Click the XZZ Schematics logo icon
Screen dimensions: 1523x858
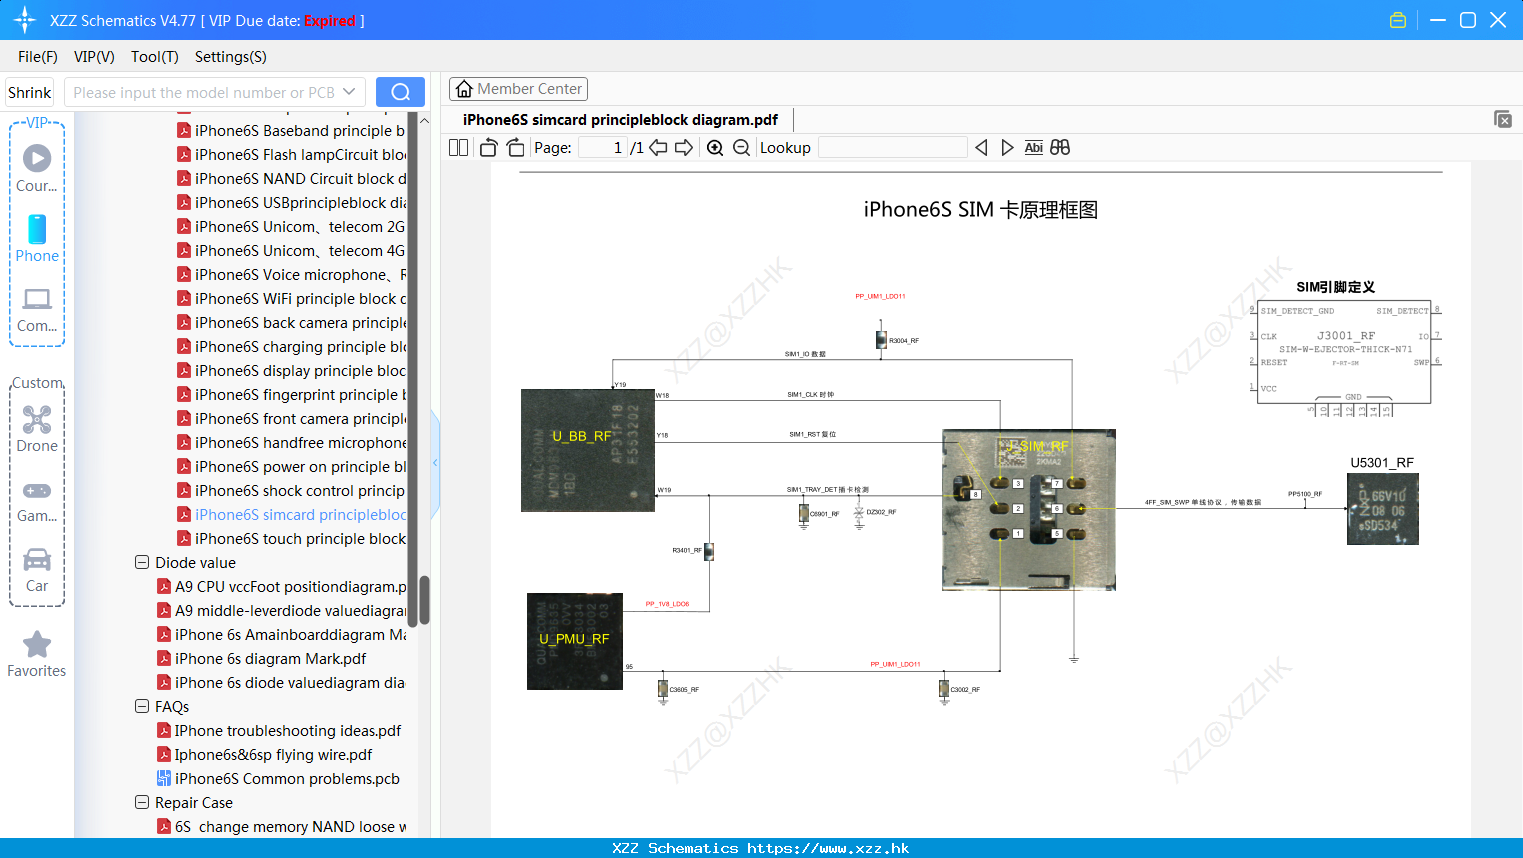25,20
